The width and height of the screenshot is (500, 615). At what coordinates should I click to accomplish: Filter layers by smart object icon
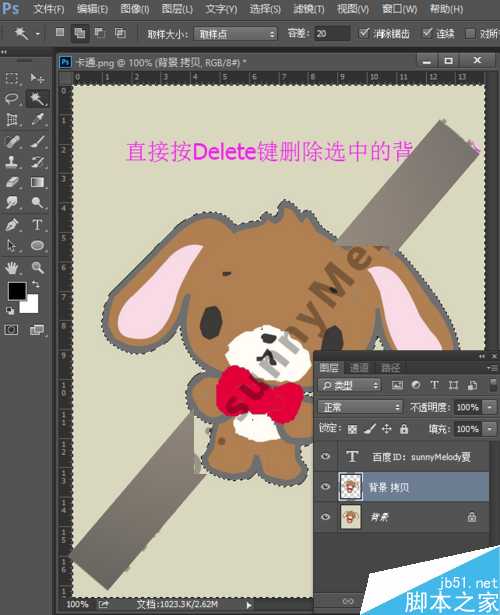(472, 385)
